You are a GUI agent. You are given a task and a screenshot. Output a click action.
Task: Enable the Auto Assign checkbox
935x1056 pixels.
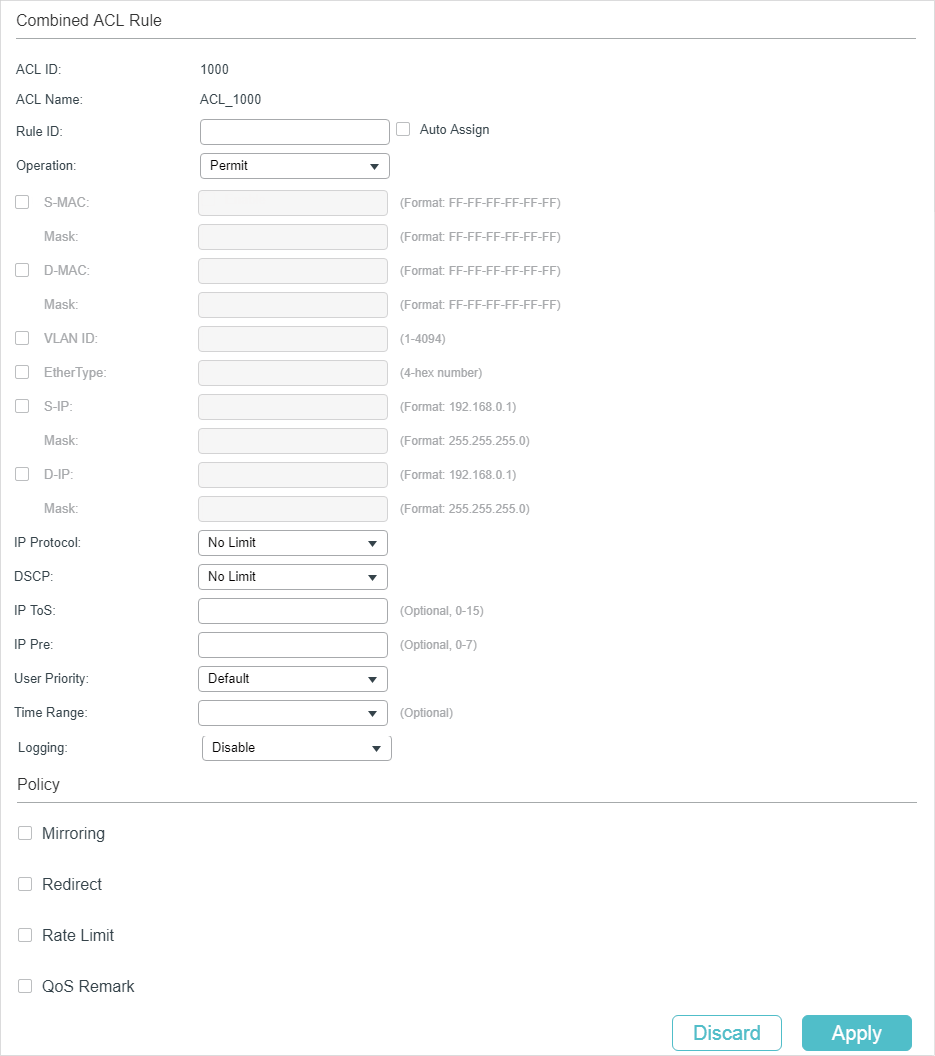coord(404,129)
